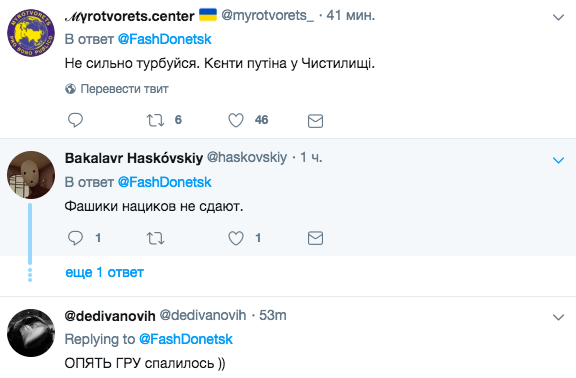576x378 pixels.
Task: Send myrotvorets tweet via direct message
Action: (315, 121)
